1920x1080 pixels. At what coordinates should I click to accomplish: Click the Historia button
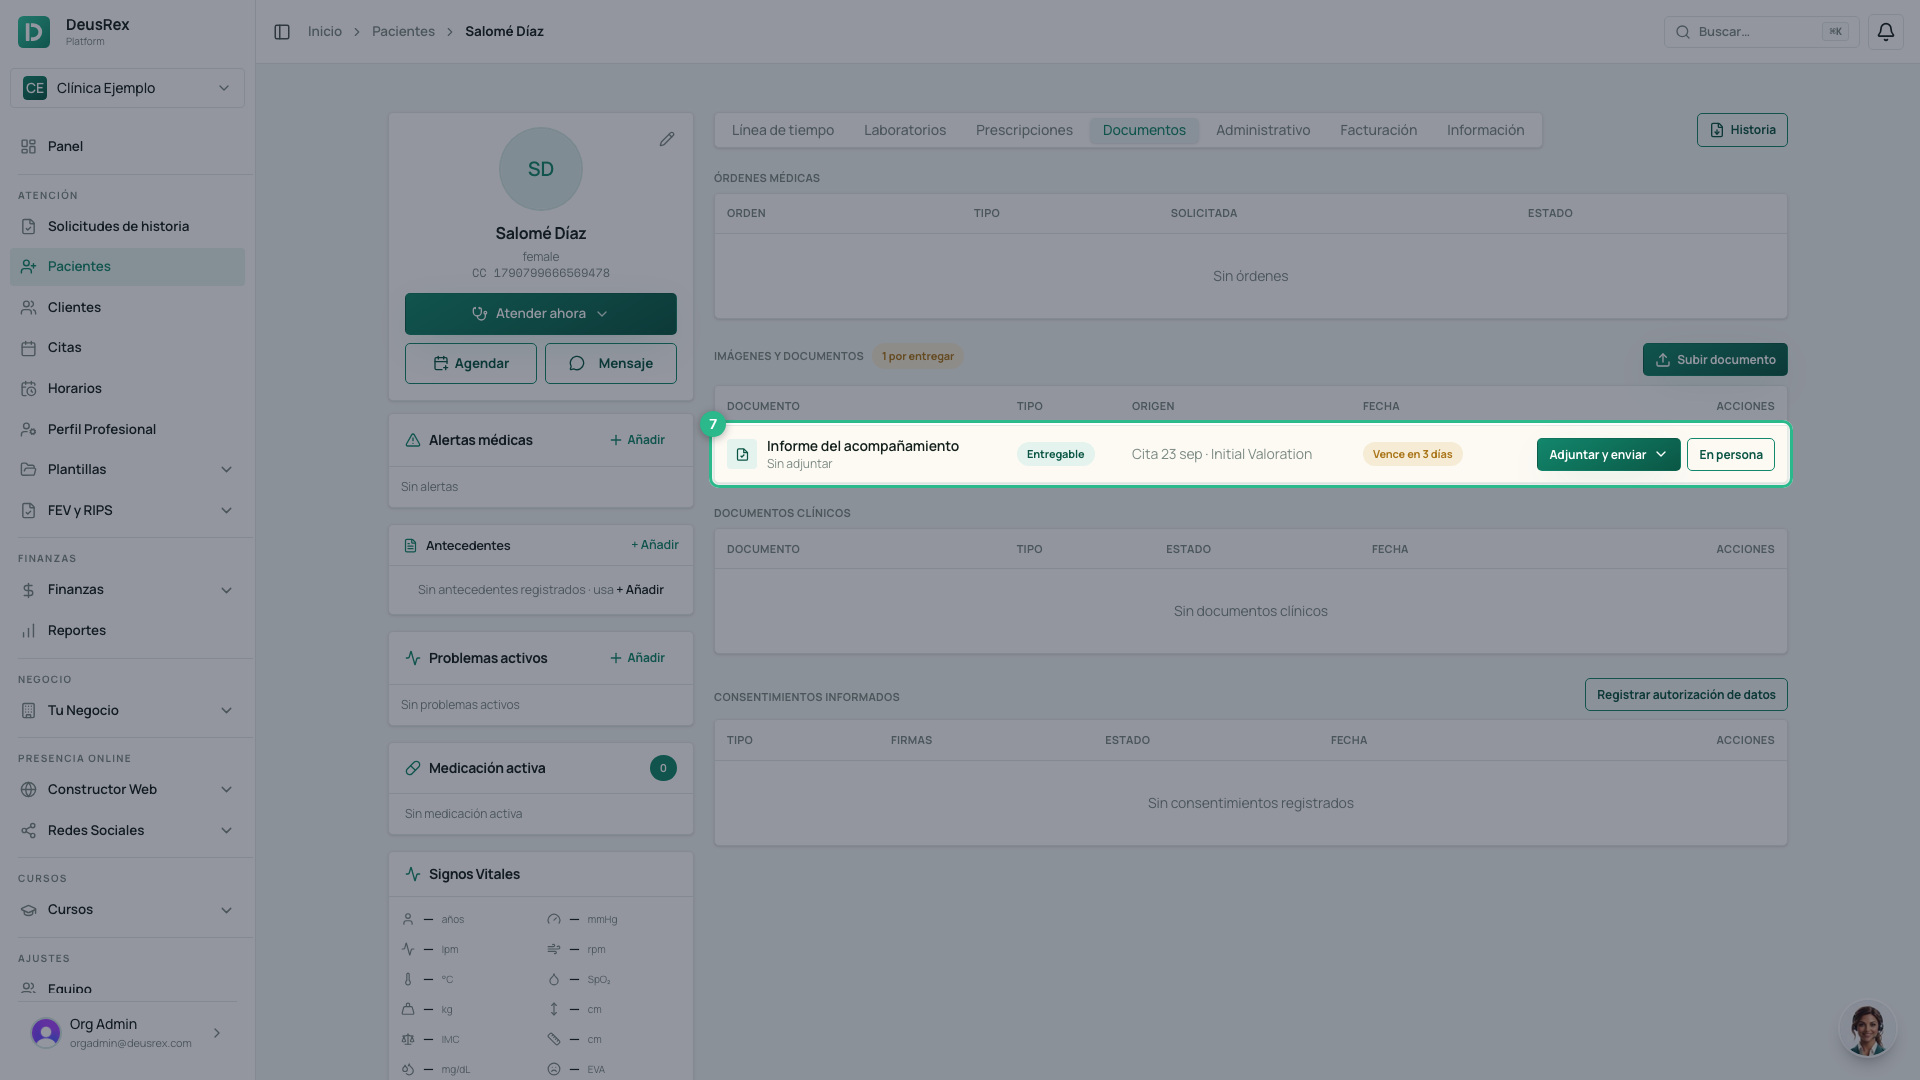pos(1742,130)
